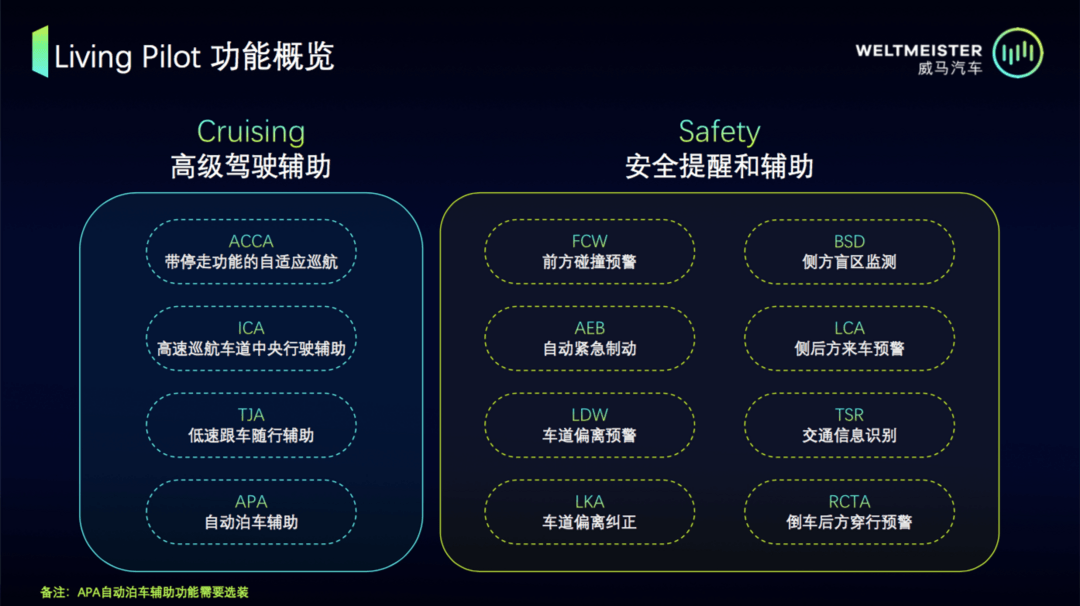This screenshot has width=1080, height=606.
Task: Click the AEB emergency braking box
Action: [590, 338]
